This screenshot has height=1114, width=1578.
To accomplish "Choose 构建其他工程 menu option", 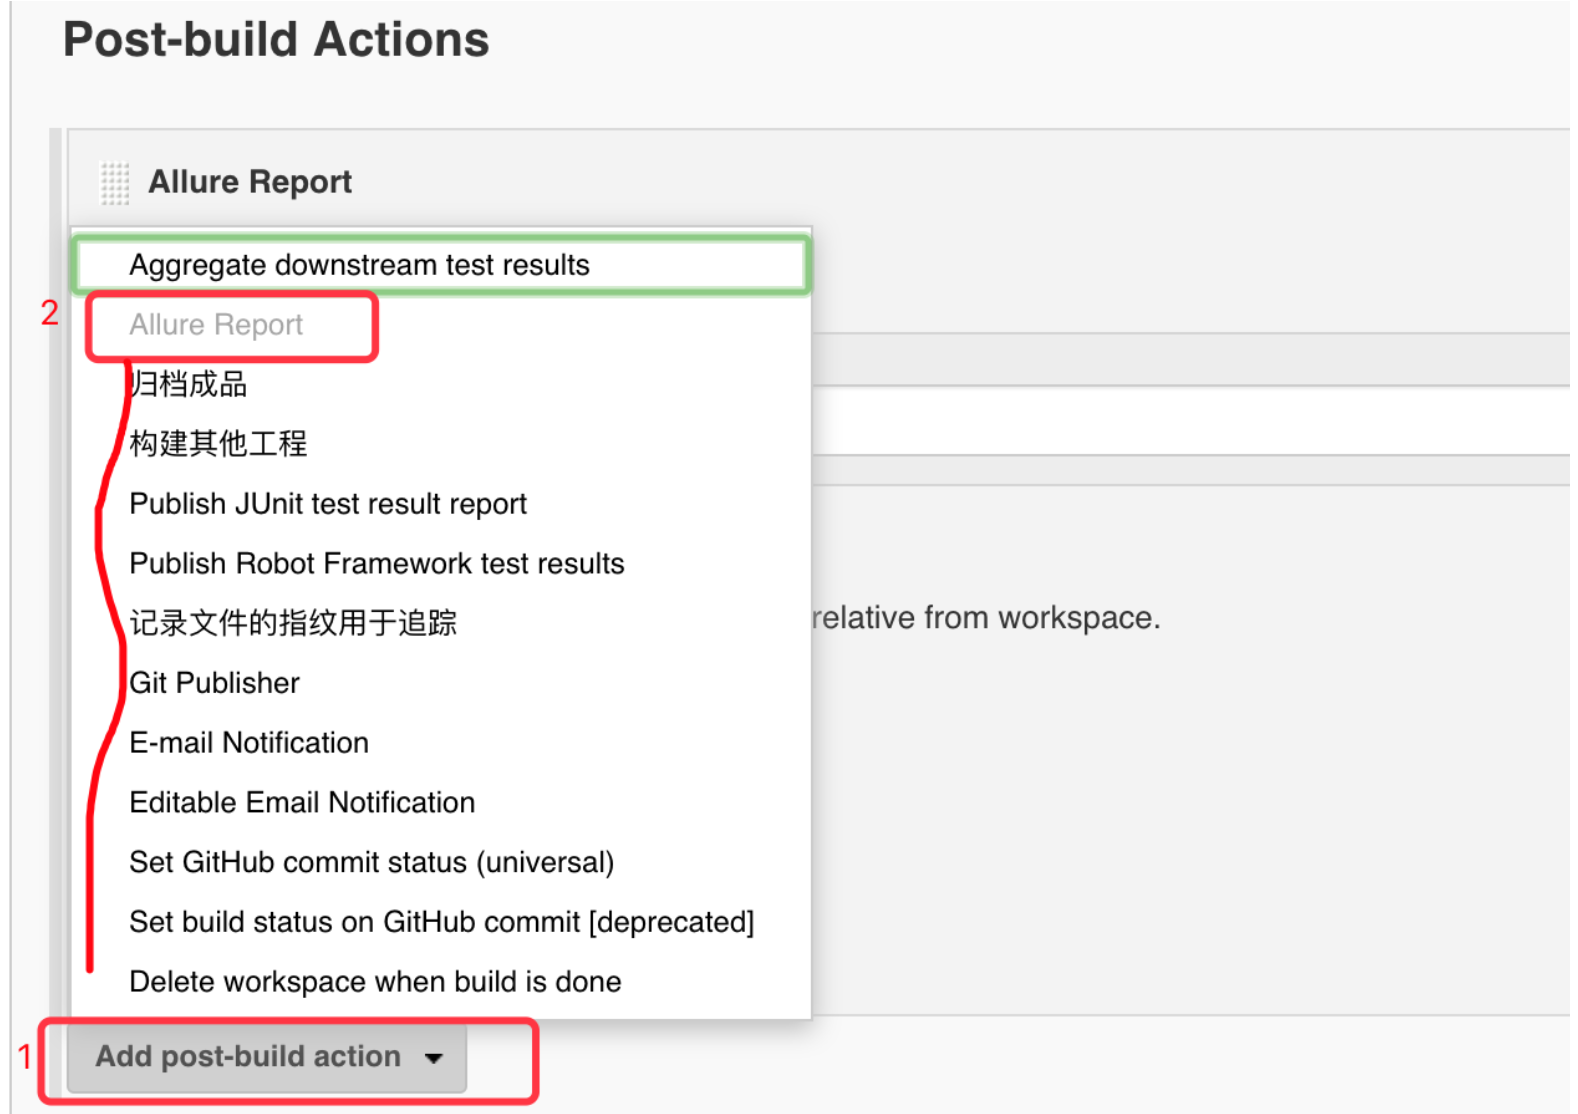I will pyautogui.click(x=218, y=444).
